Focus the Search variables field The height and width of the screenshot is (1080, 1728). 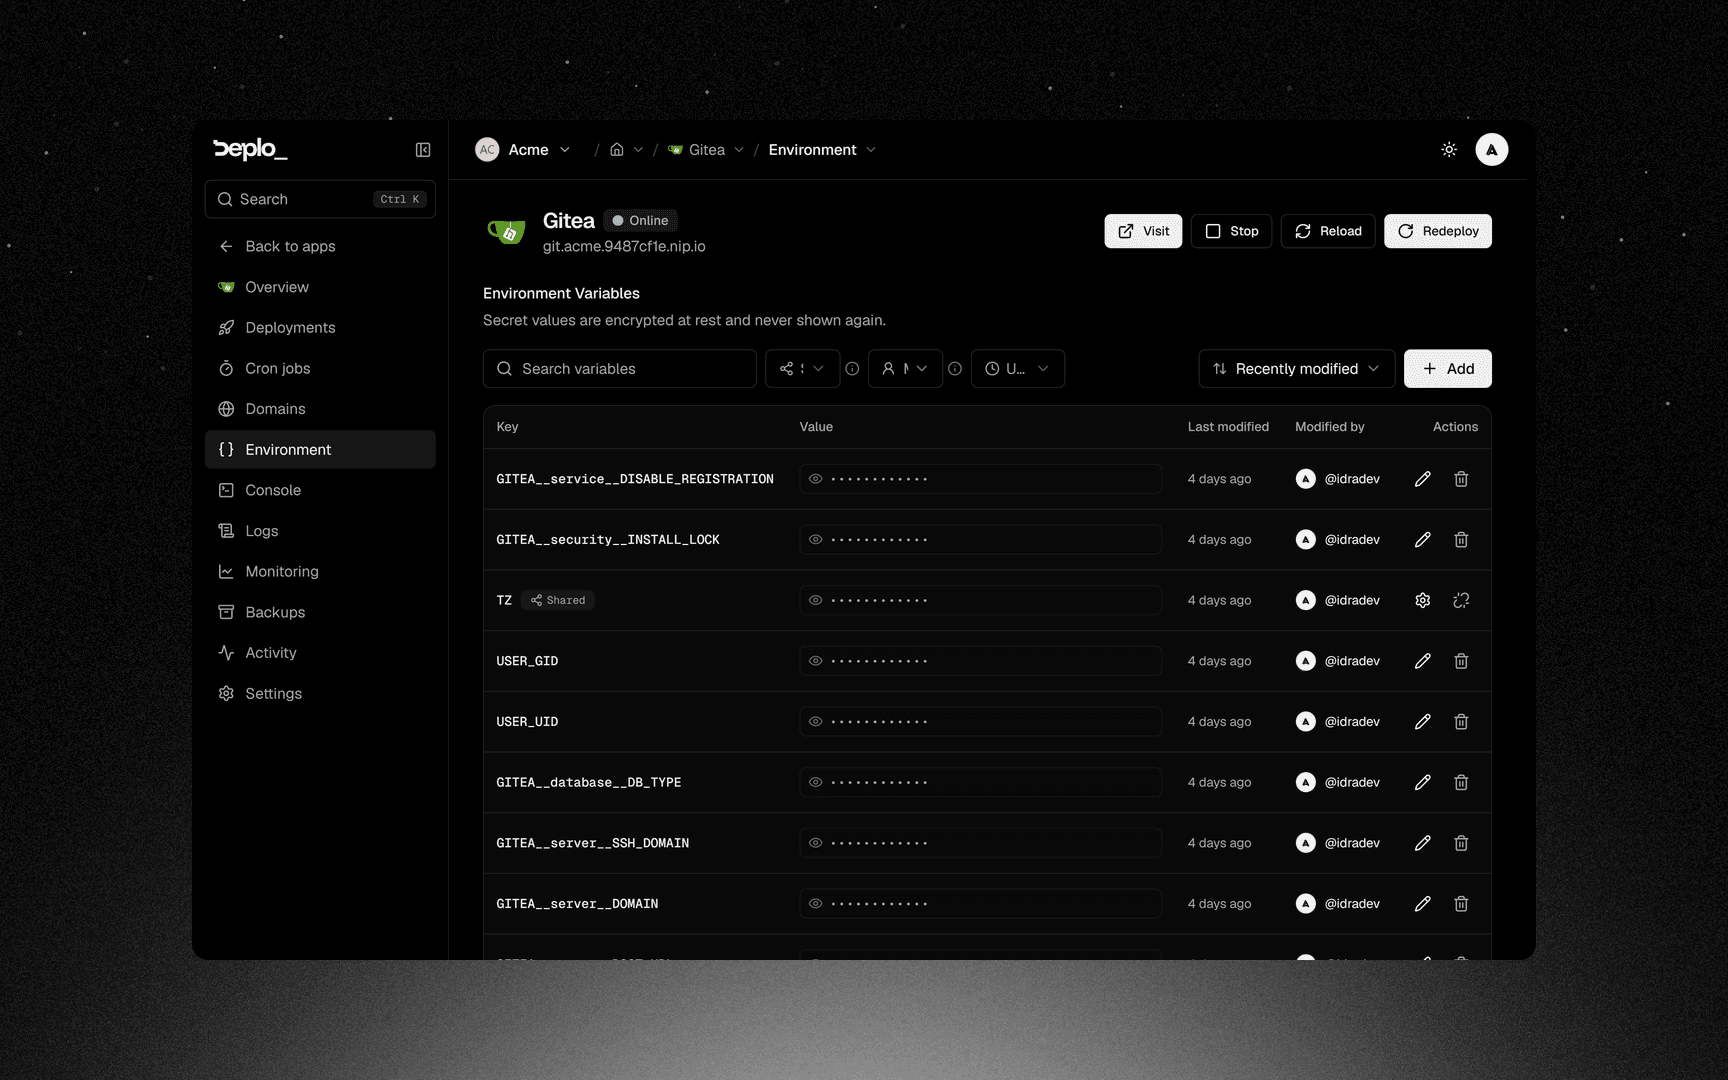(x=619, y=369)
